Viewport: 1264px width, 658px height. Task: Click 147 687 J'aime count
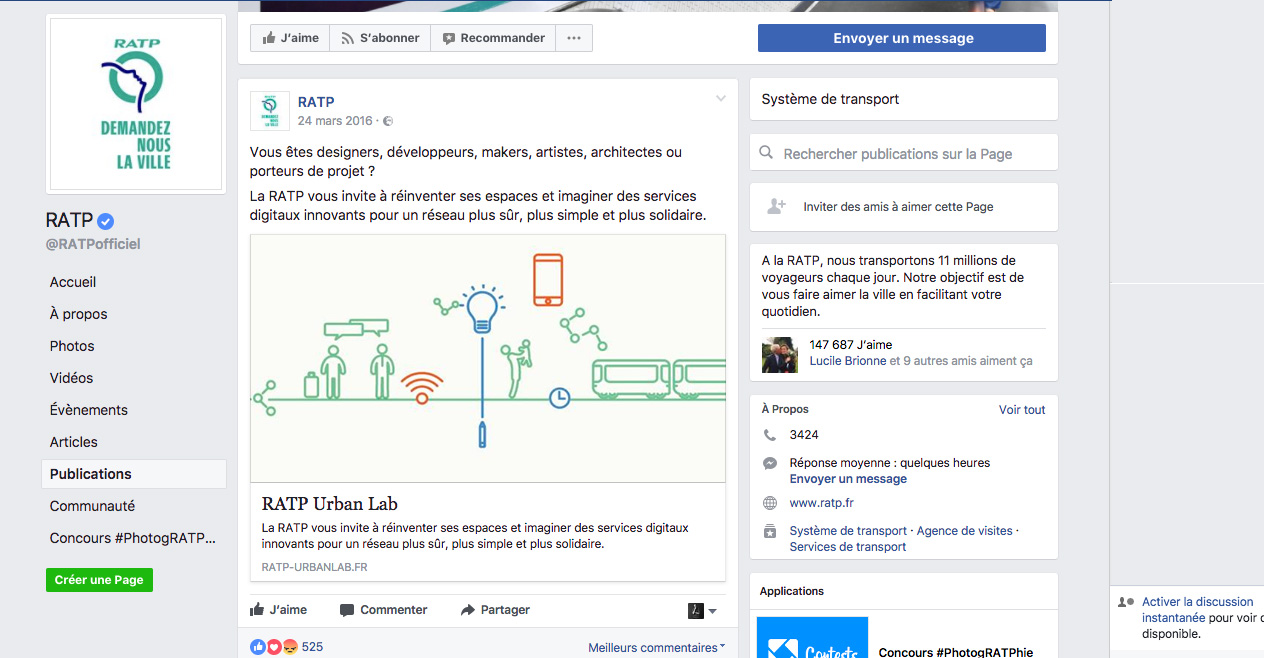(851, 345)
